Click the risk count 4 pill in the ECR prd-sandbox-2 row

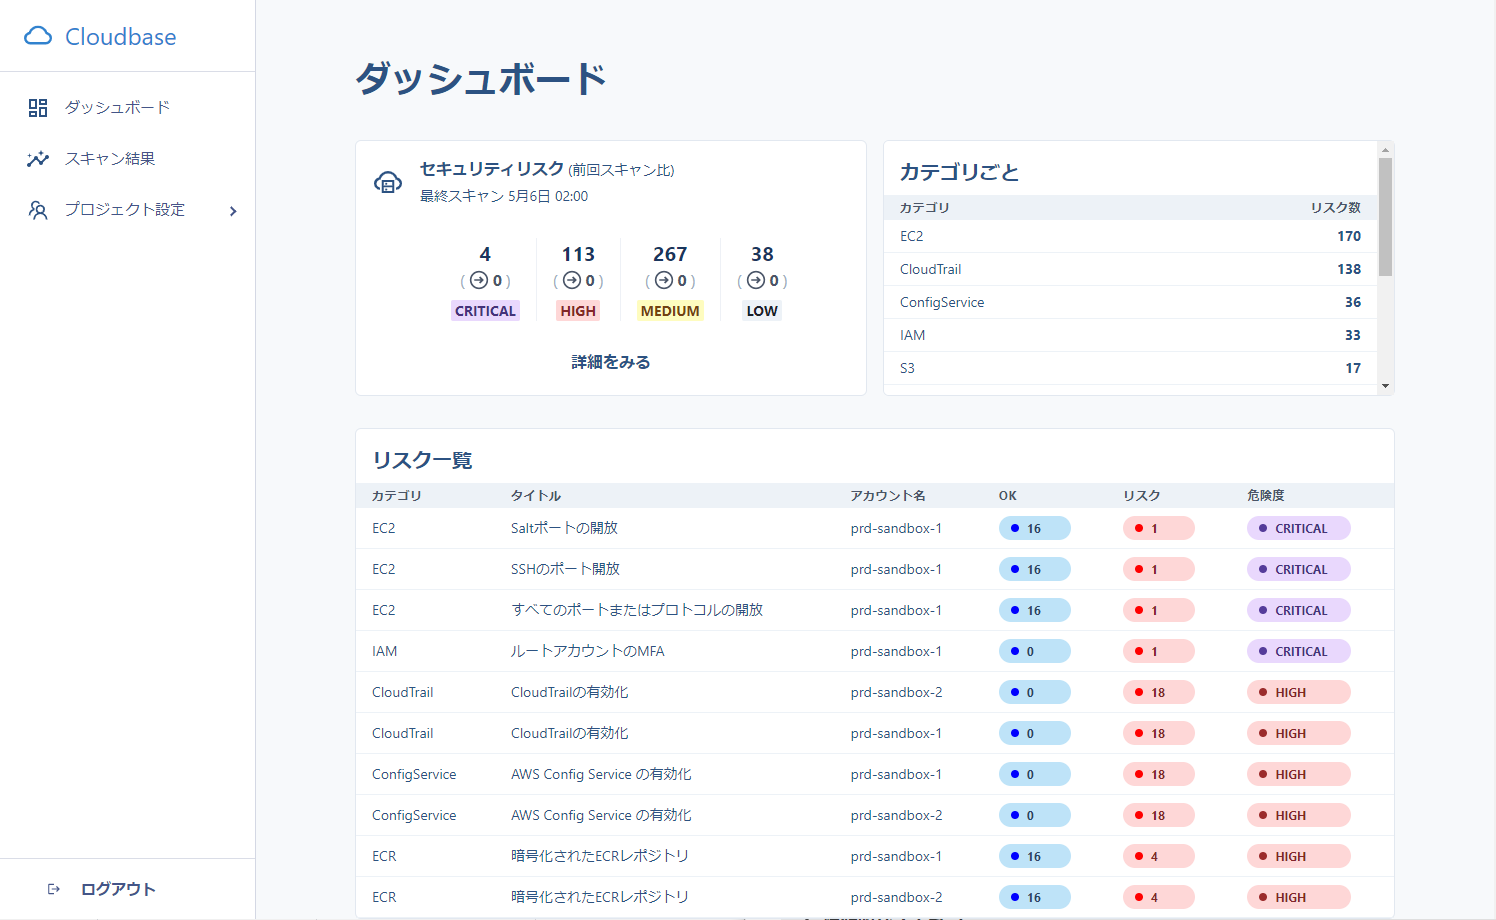[x=1159, y=897]
